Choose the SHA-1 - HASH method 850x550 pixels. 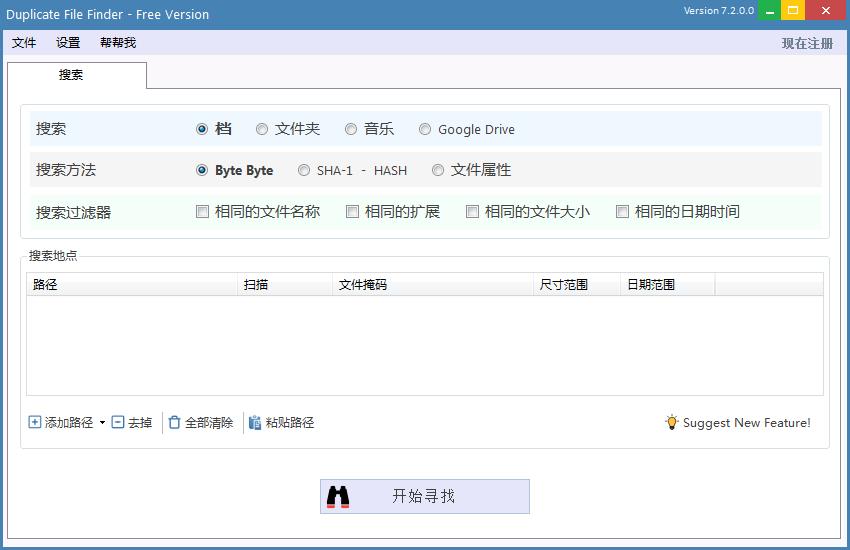304,170
